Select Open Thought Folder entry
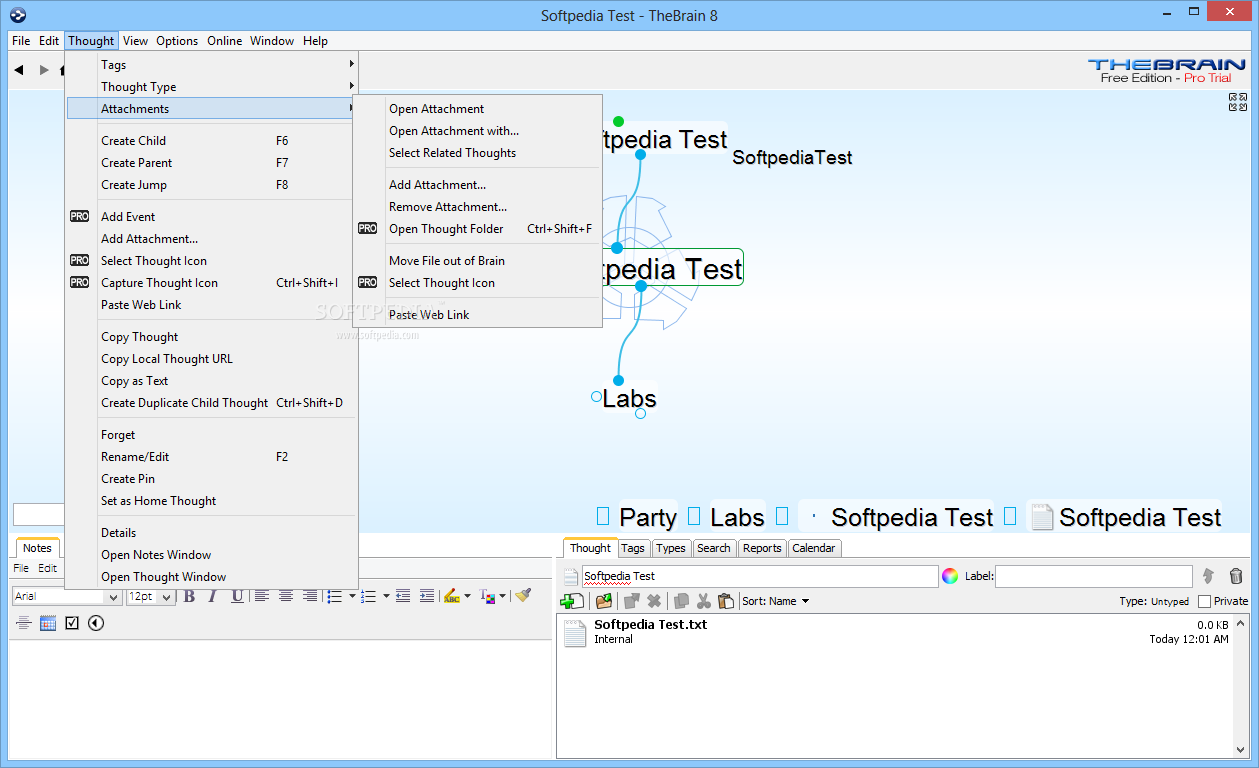 click(478, 229)
